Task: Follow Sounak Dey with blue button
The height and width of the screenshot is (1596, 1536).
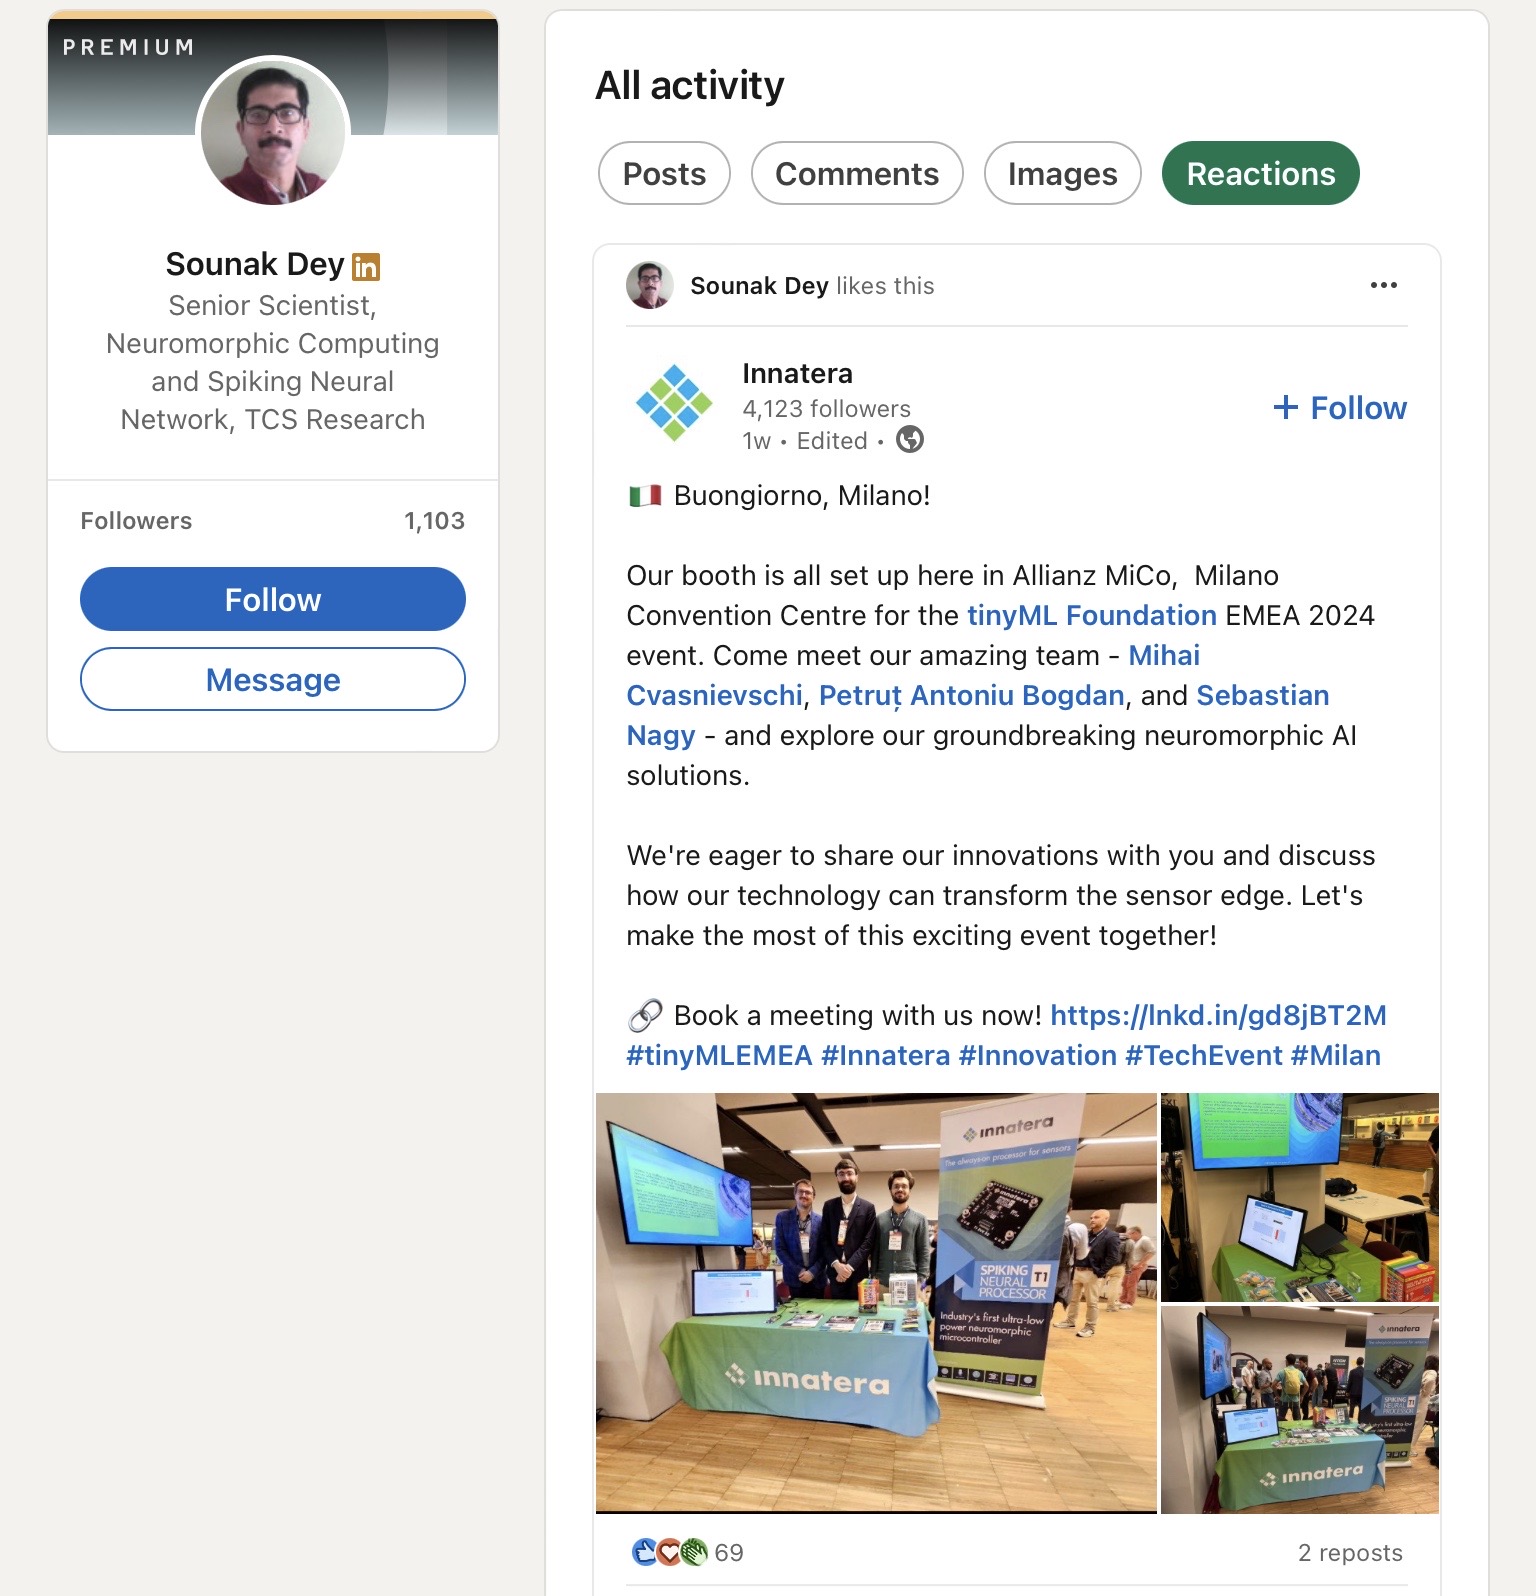Action: (x=273, y=599)
